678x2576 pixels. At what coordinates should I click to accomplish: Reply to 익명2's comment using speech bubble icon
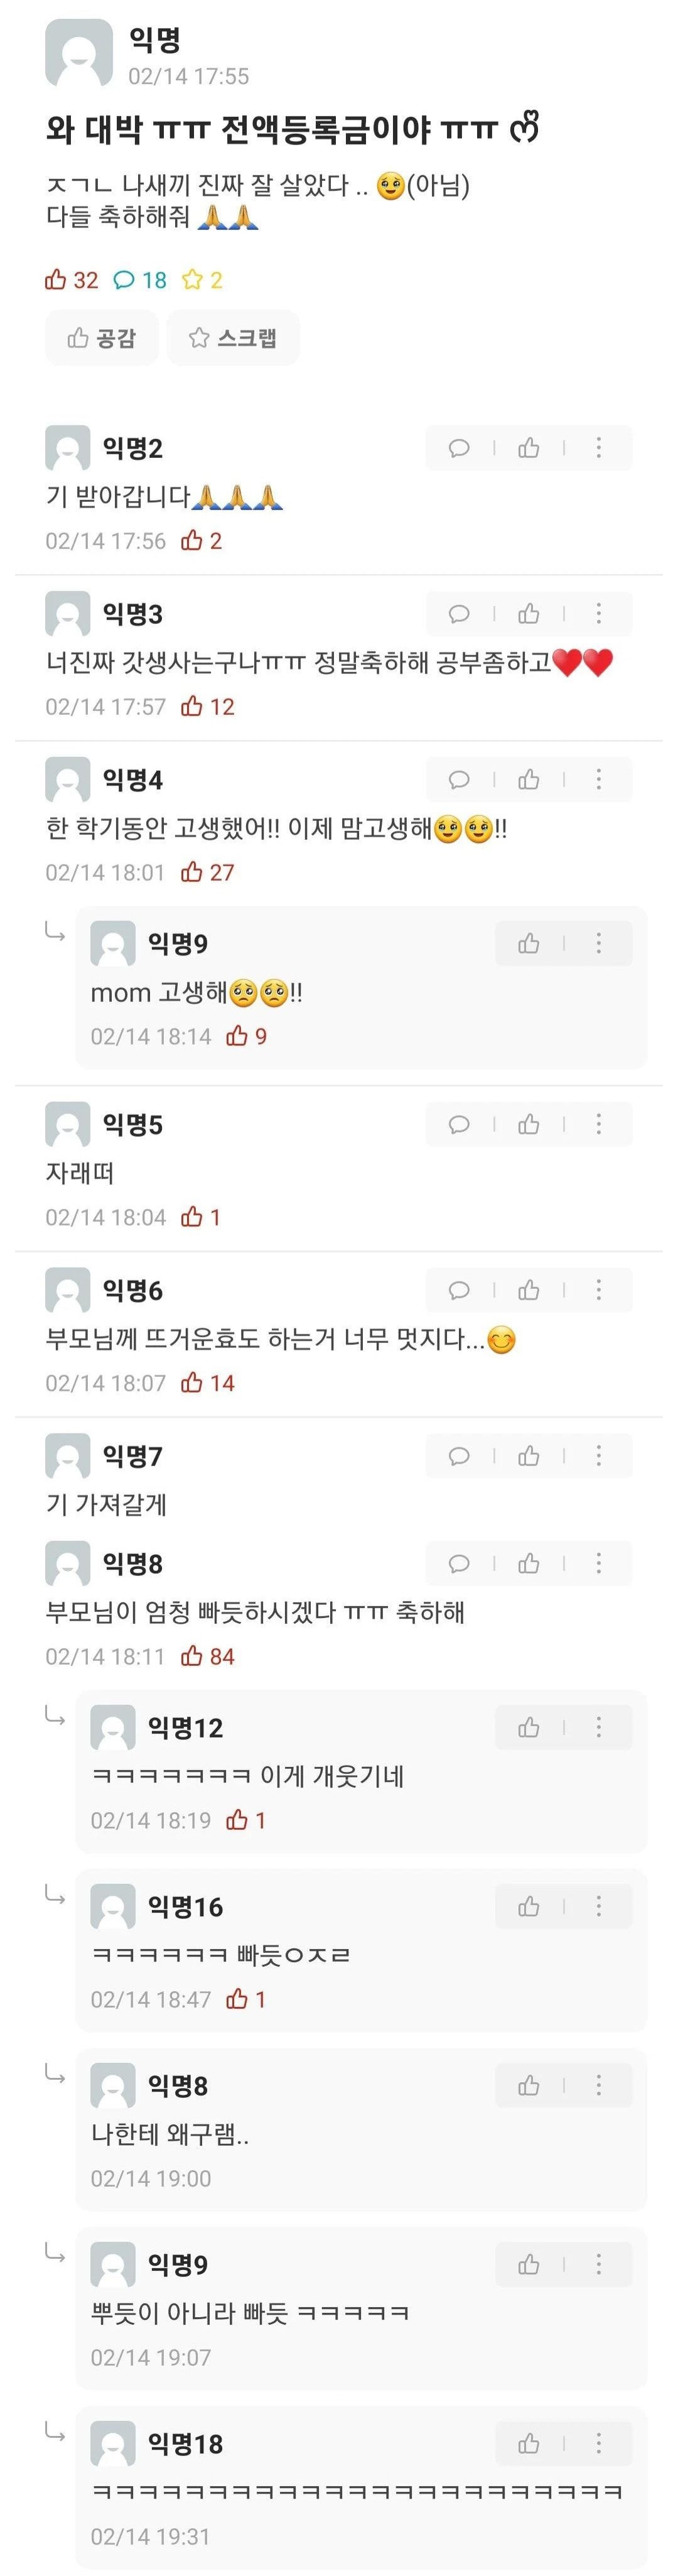pos(459,448)
